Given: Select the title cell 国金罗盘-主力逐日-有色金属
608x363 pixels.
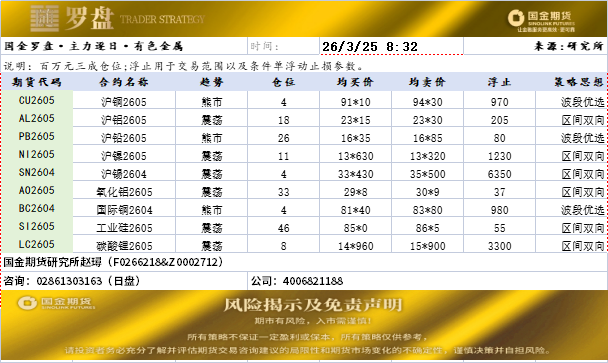Looking at the screenshot, I should [124, 46].
